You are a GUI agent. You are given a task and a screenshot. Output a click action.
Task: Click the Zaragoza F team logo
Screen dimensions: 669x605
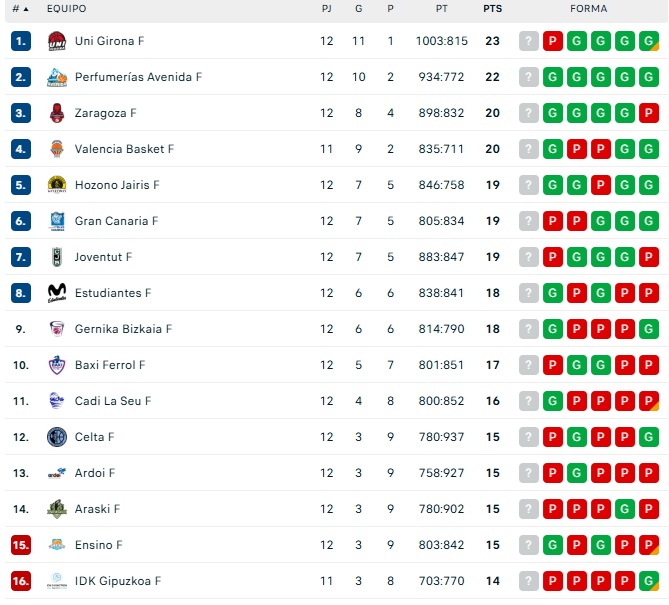click(57, 113)
